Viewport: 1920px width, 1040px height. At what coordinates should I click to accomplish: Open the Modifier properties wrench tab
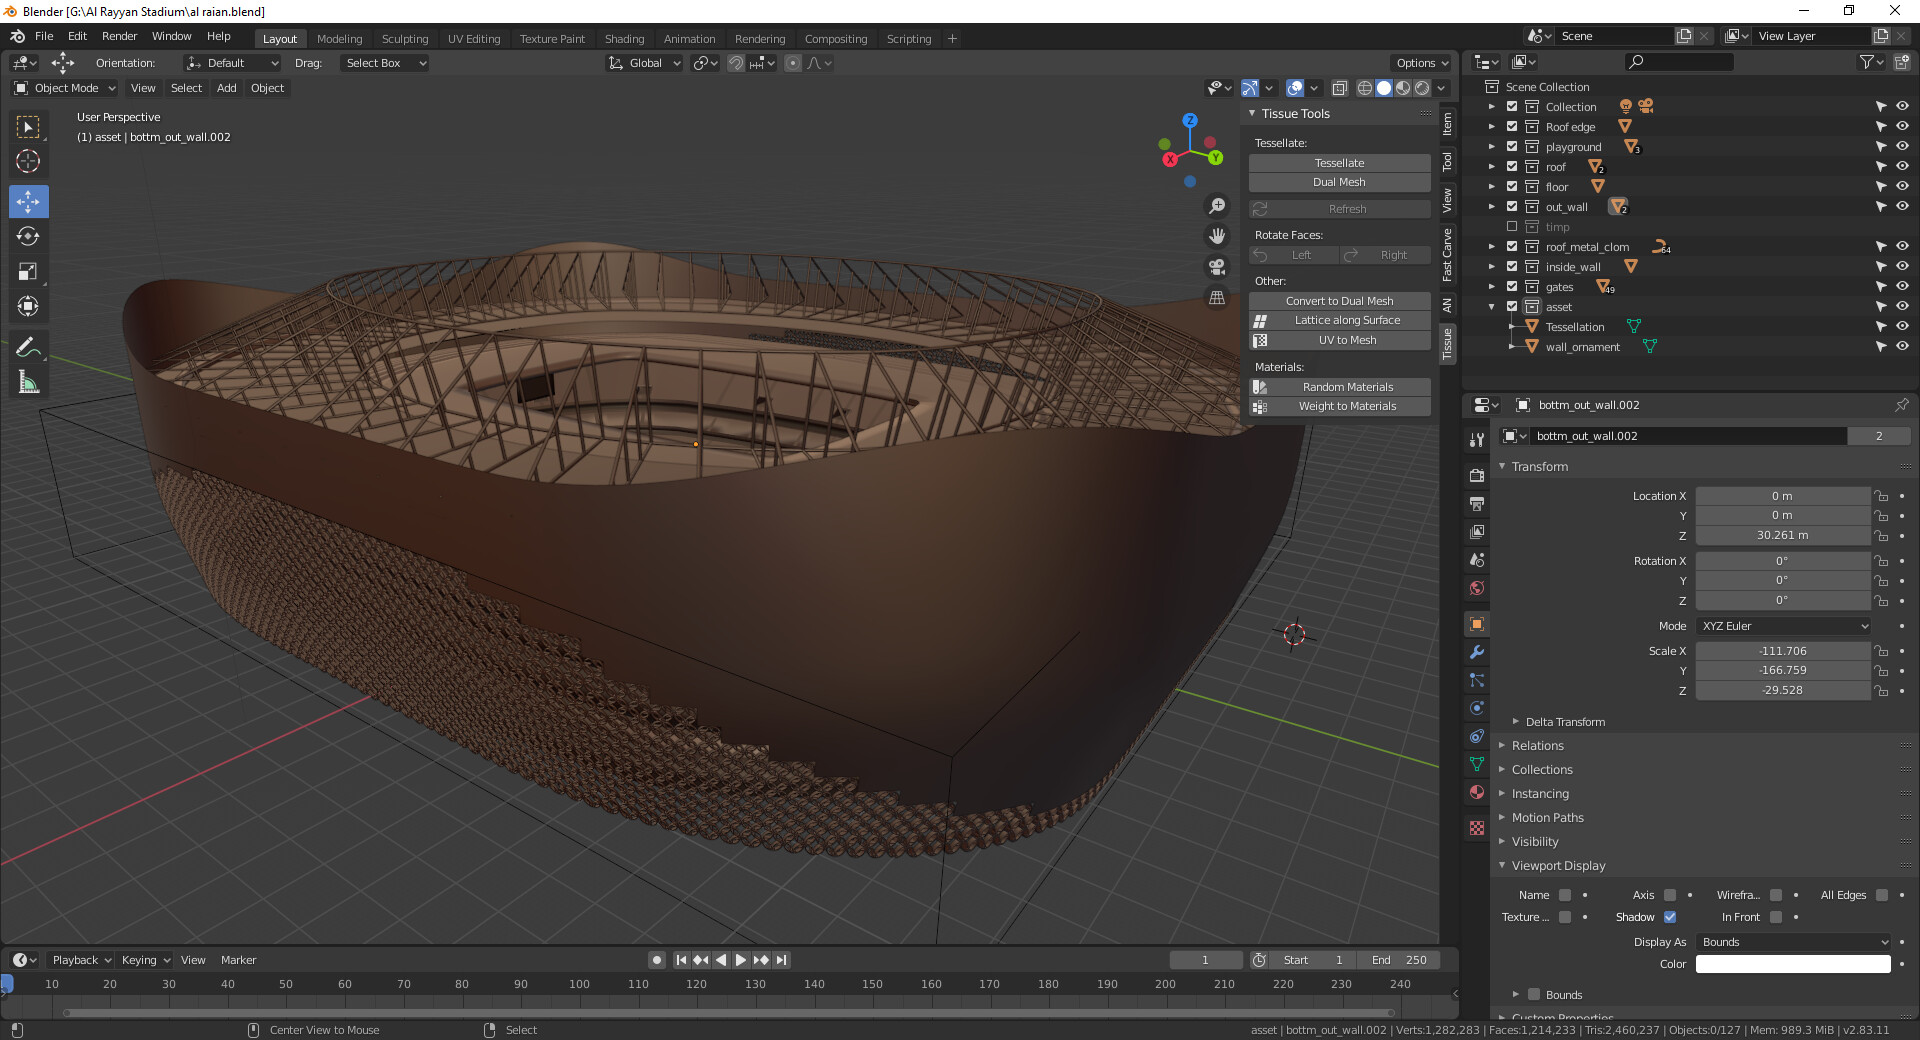pos(1477,652)
